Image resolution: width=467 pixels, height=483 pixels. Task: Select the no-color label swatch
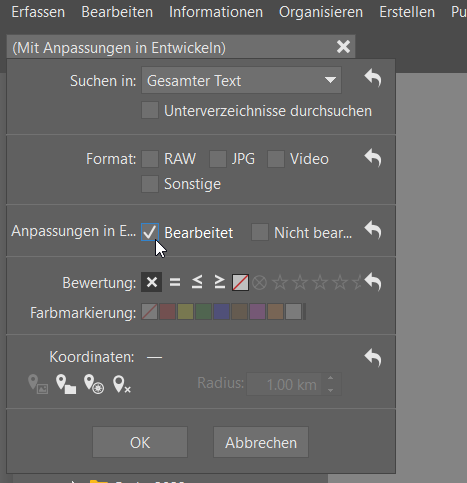coord(149,312)
